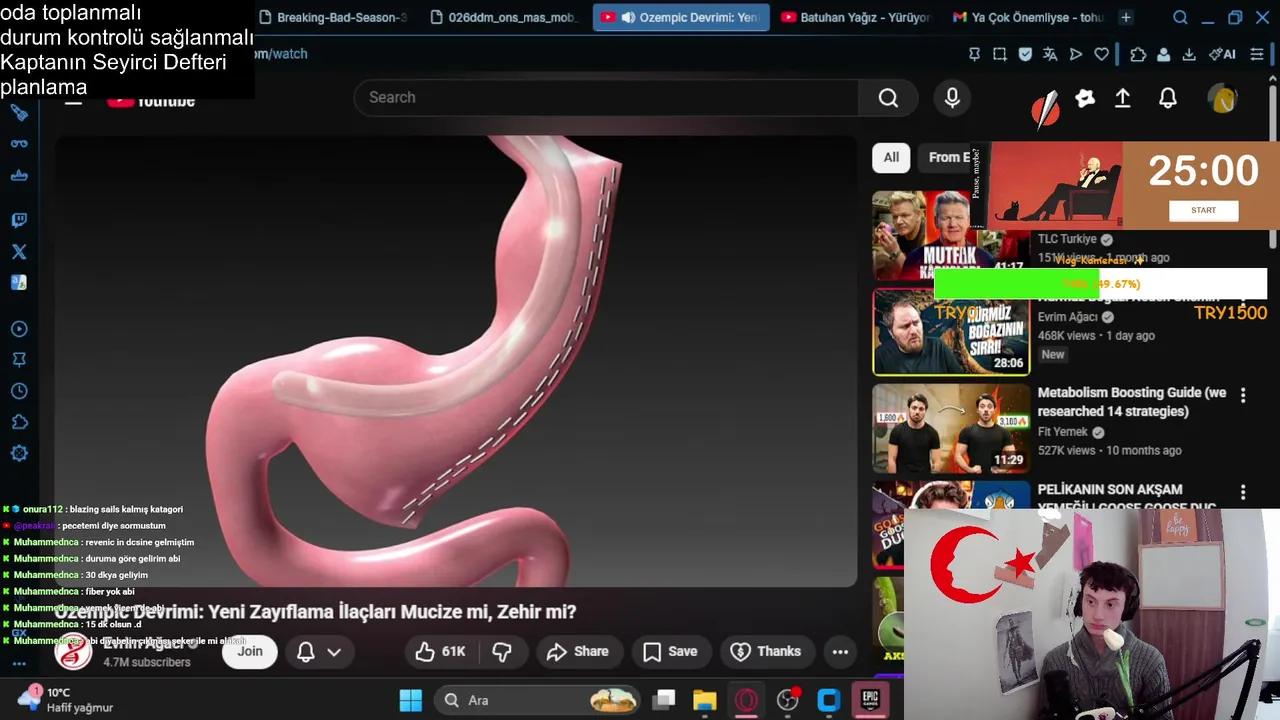Image resolution: width=1280 pixels, height=720 pixels.
Task: Open options menu for PELİKANIN SON AKŞAM video
Action: (1243, 492)
